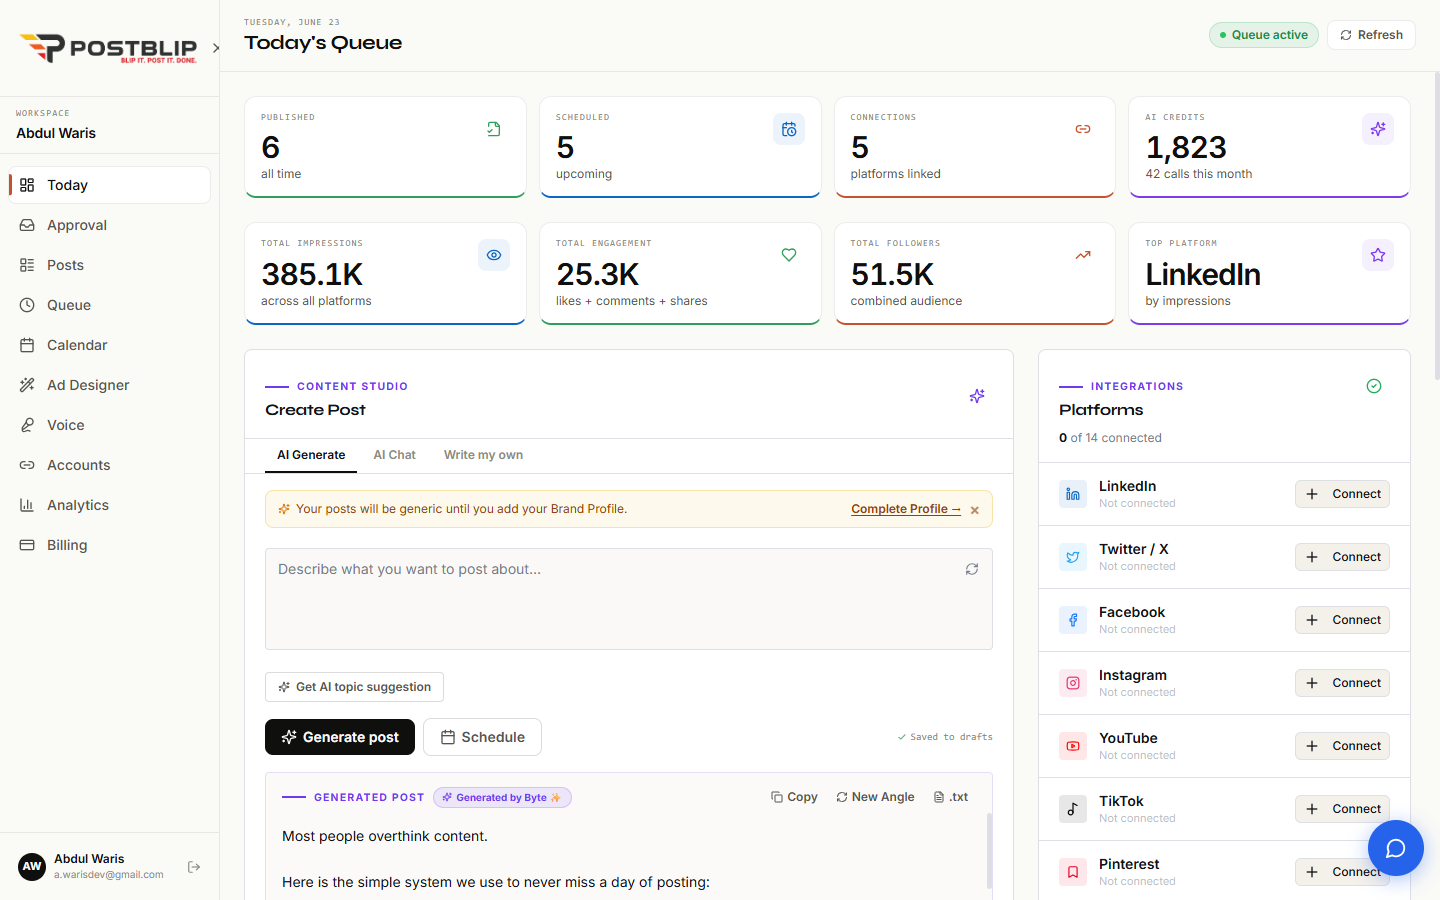Click the generated post scrollbar
This screenshot has height=900, width=1440.
pos(990,850)
